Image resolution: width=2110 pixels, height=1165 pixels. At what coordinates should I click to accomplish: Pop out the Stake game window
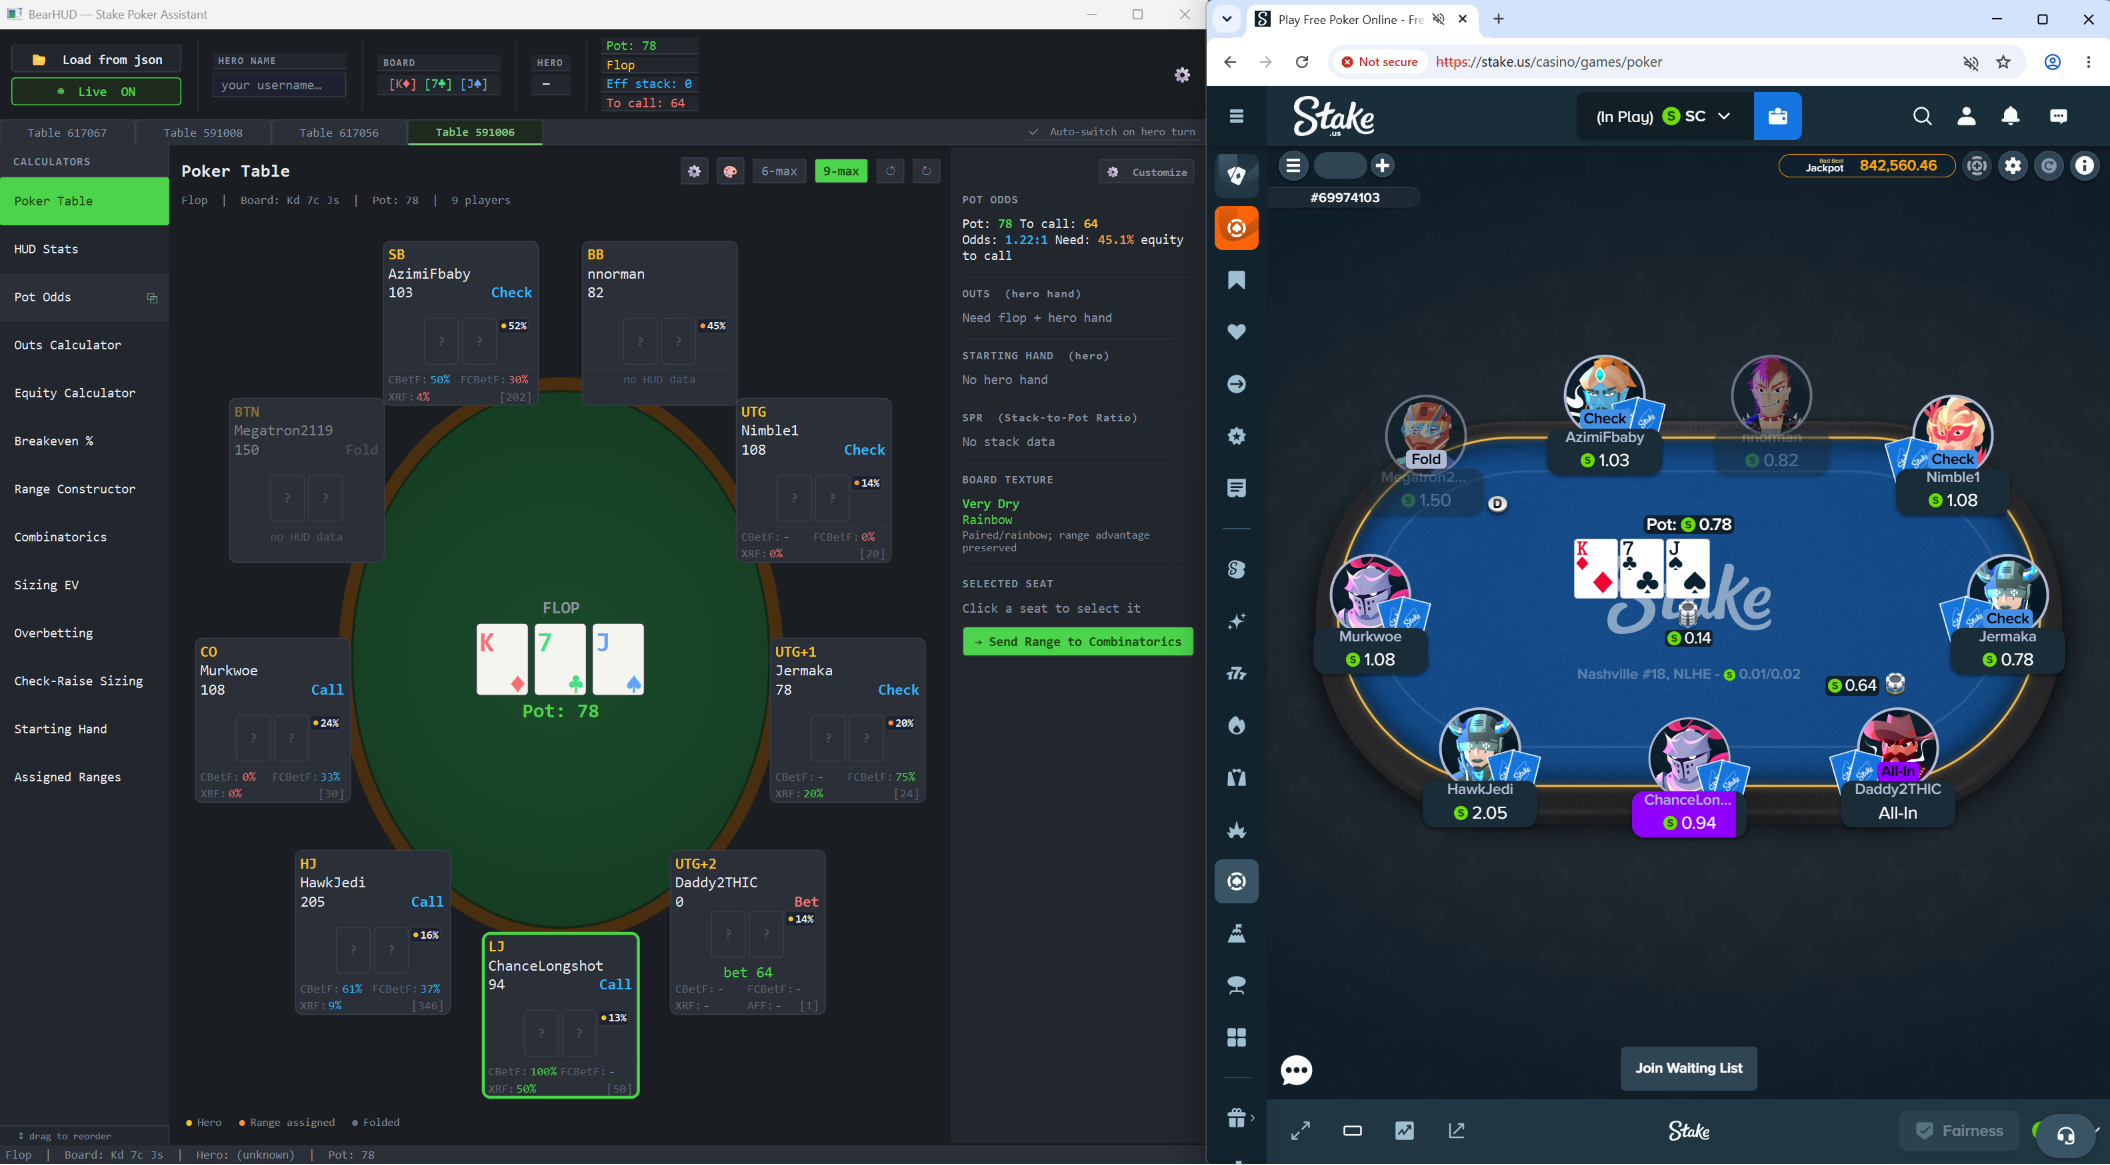[1456, 1130]
